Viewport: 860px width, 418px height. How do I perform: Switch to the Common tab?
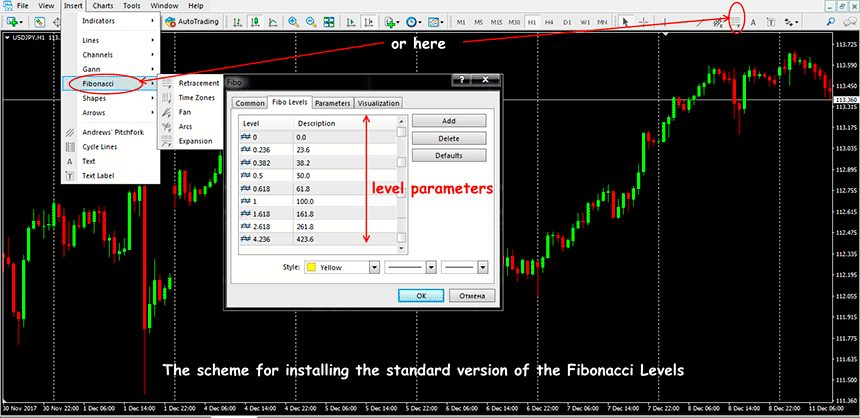tap(250, 103)
